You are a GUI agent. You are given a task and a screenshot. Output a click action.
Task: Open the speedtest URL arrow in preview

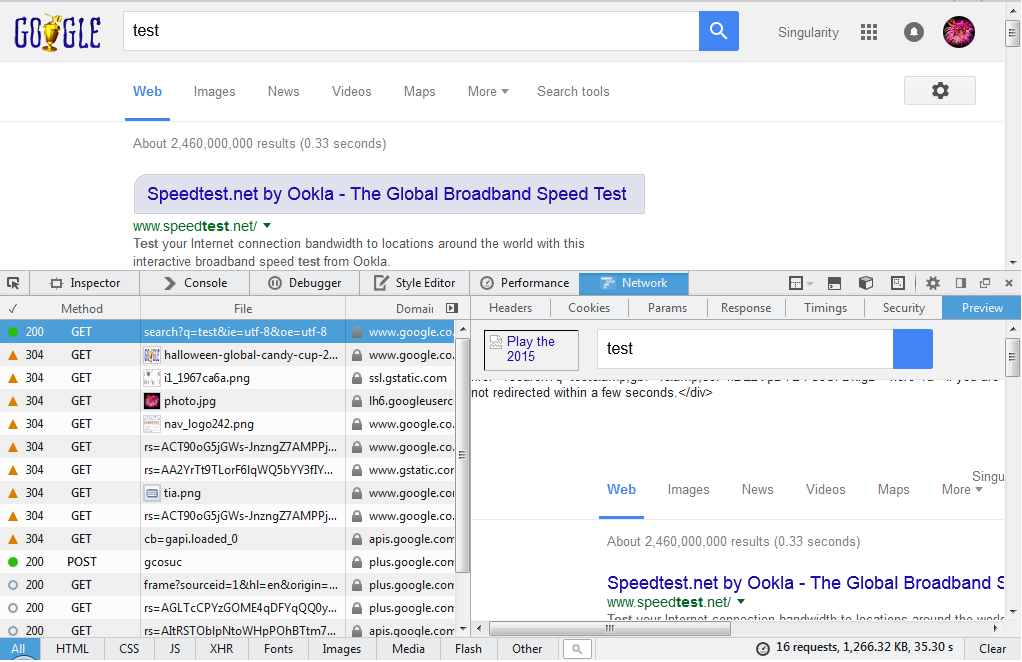click(741, 601)
